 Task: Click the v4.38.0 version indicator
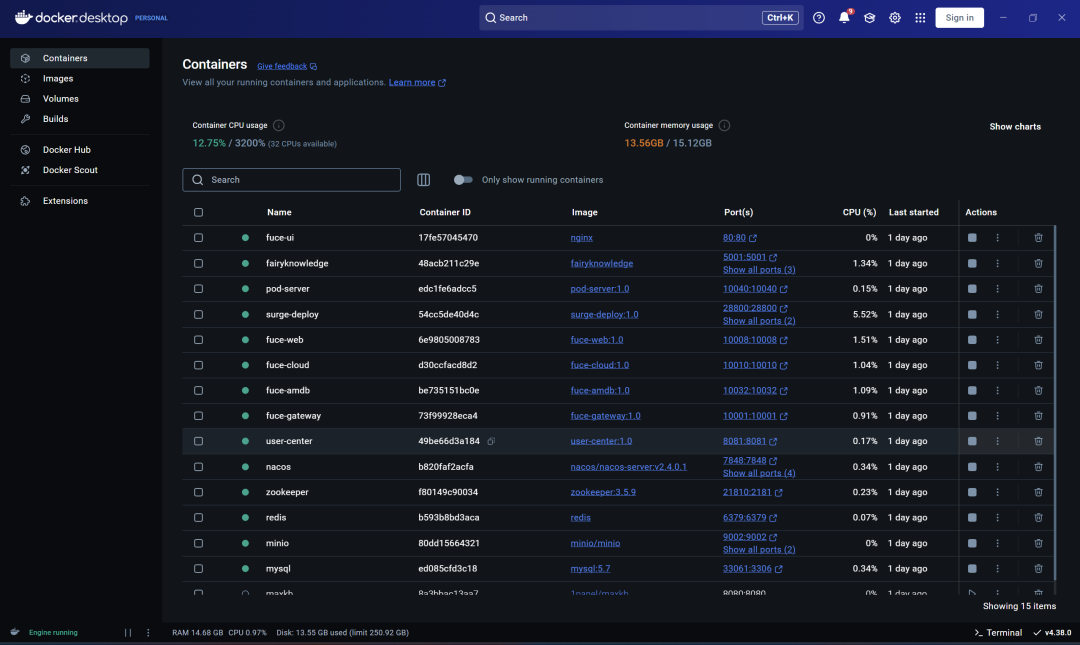[1052, 633]
